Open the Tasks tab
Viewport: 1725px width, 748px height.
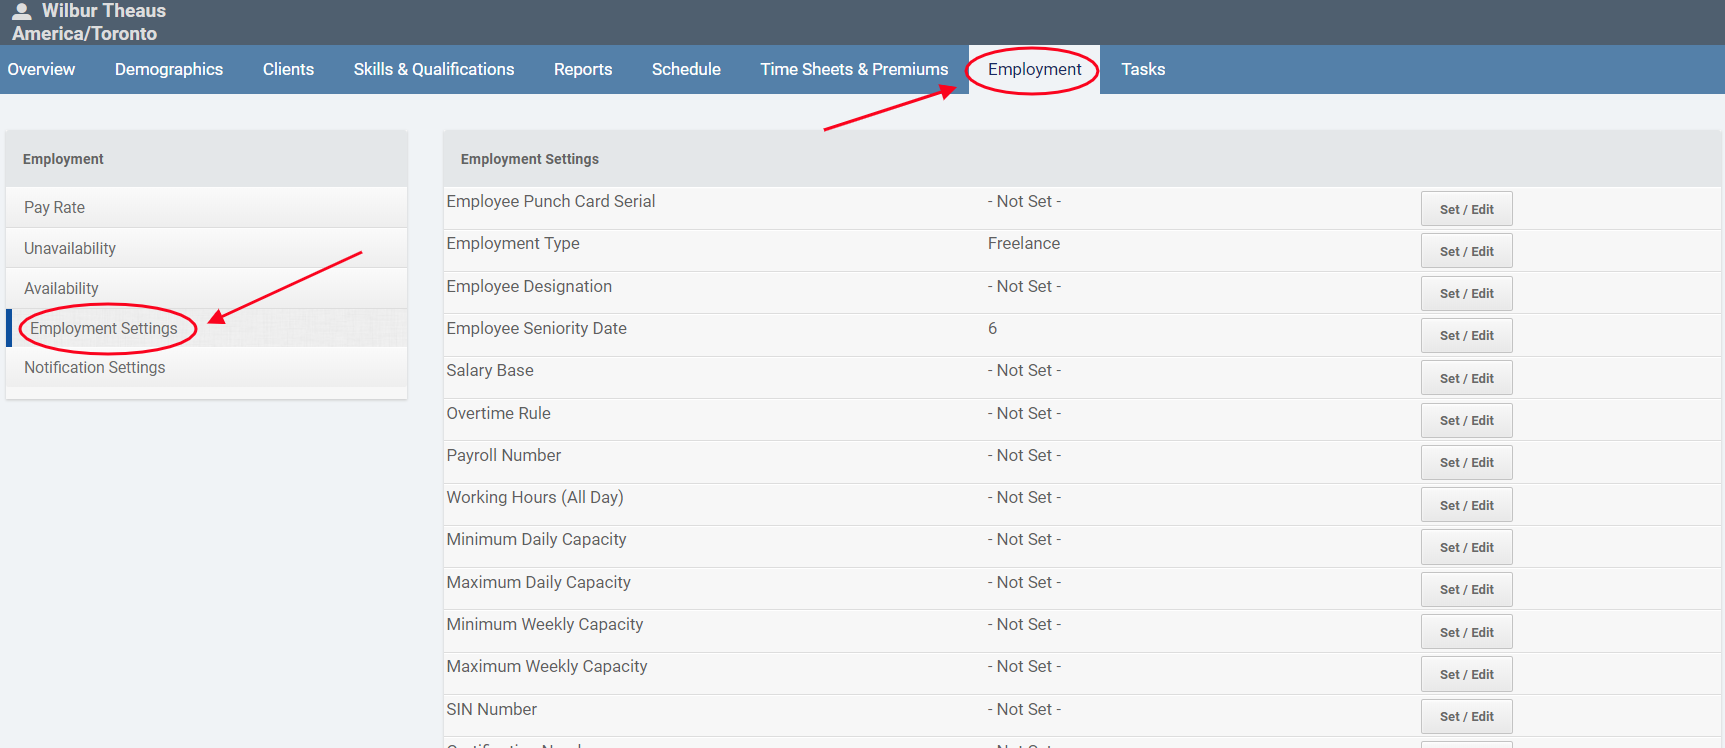(x=1143, y=69)
